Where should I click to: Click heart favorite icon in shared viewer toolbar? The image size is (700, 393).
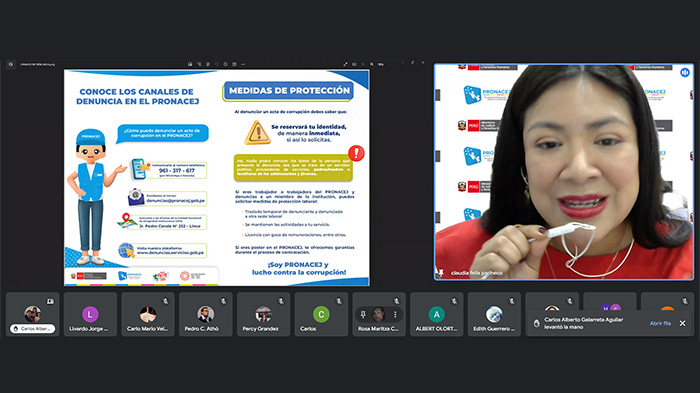coord(217,64)
